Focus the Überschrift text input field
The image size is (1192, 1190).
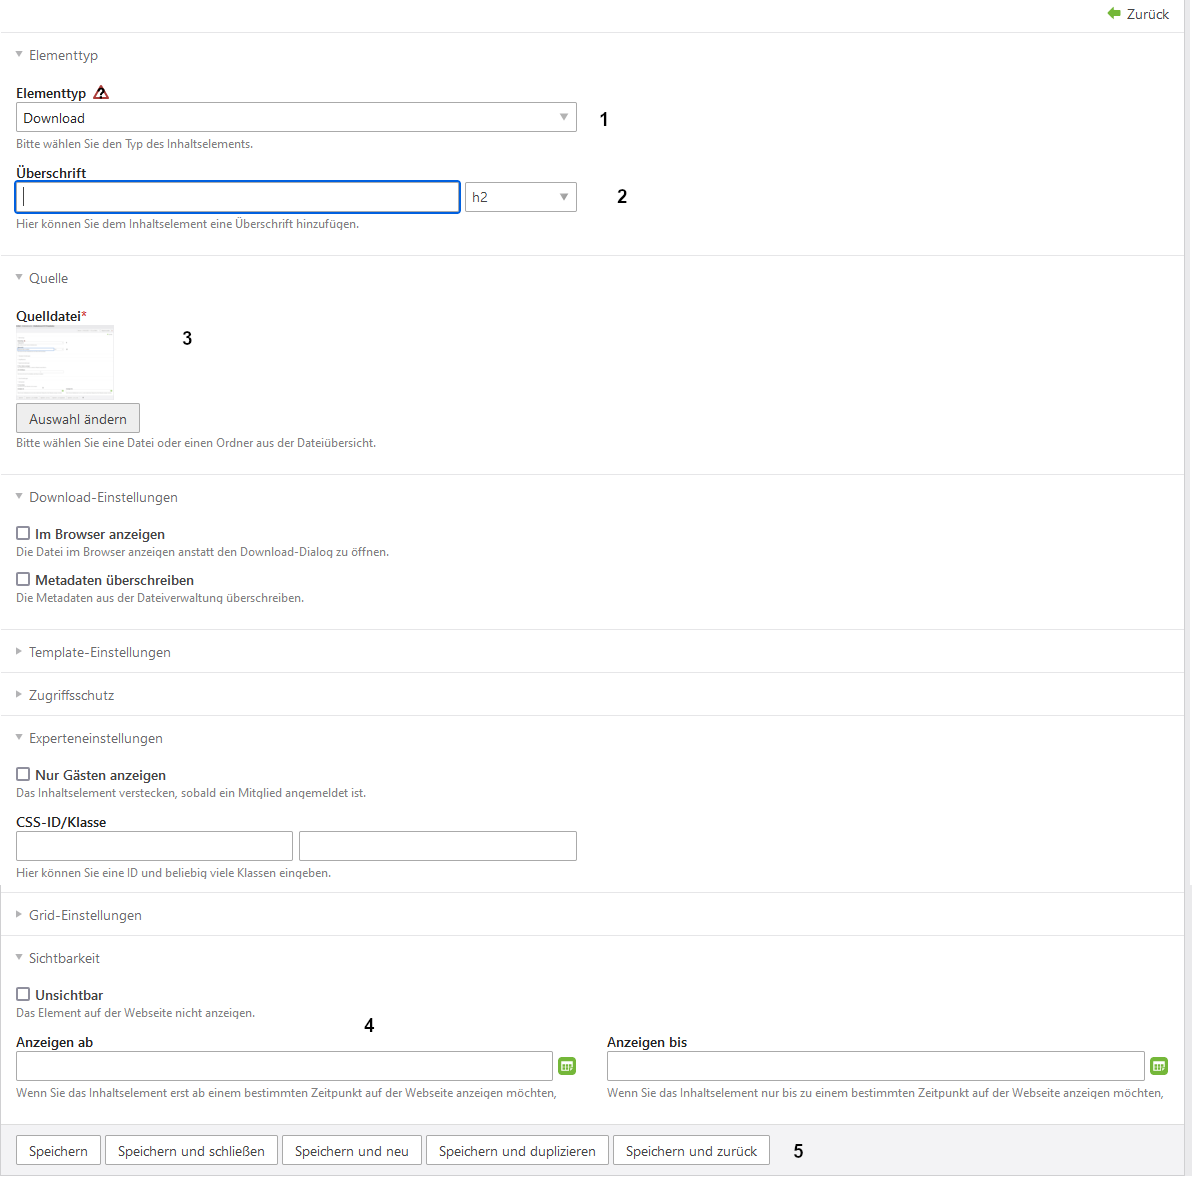[238, 197]
